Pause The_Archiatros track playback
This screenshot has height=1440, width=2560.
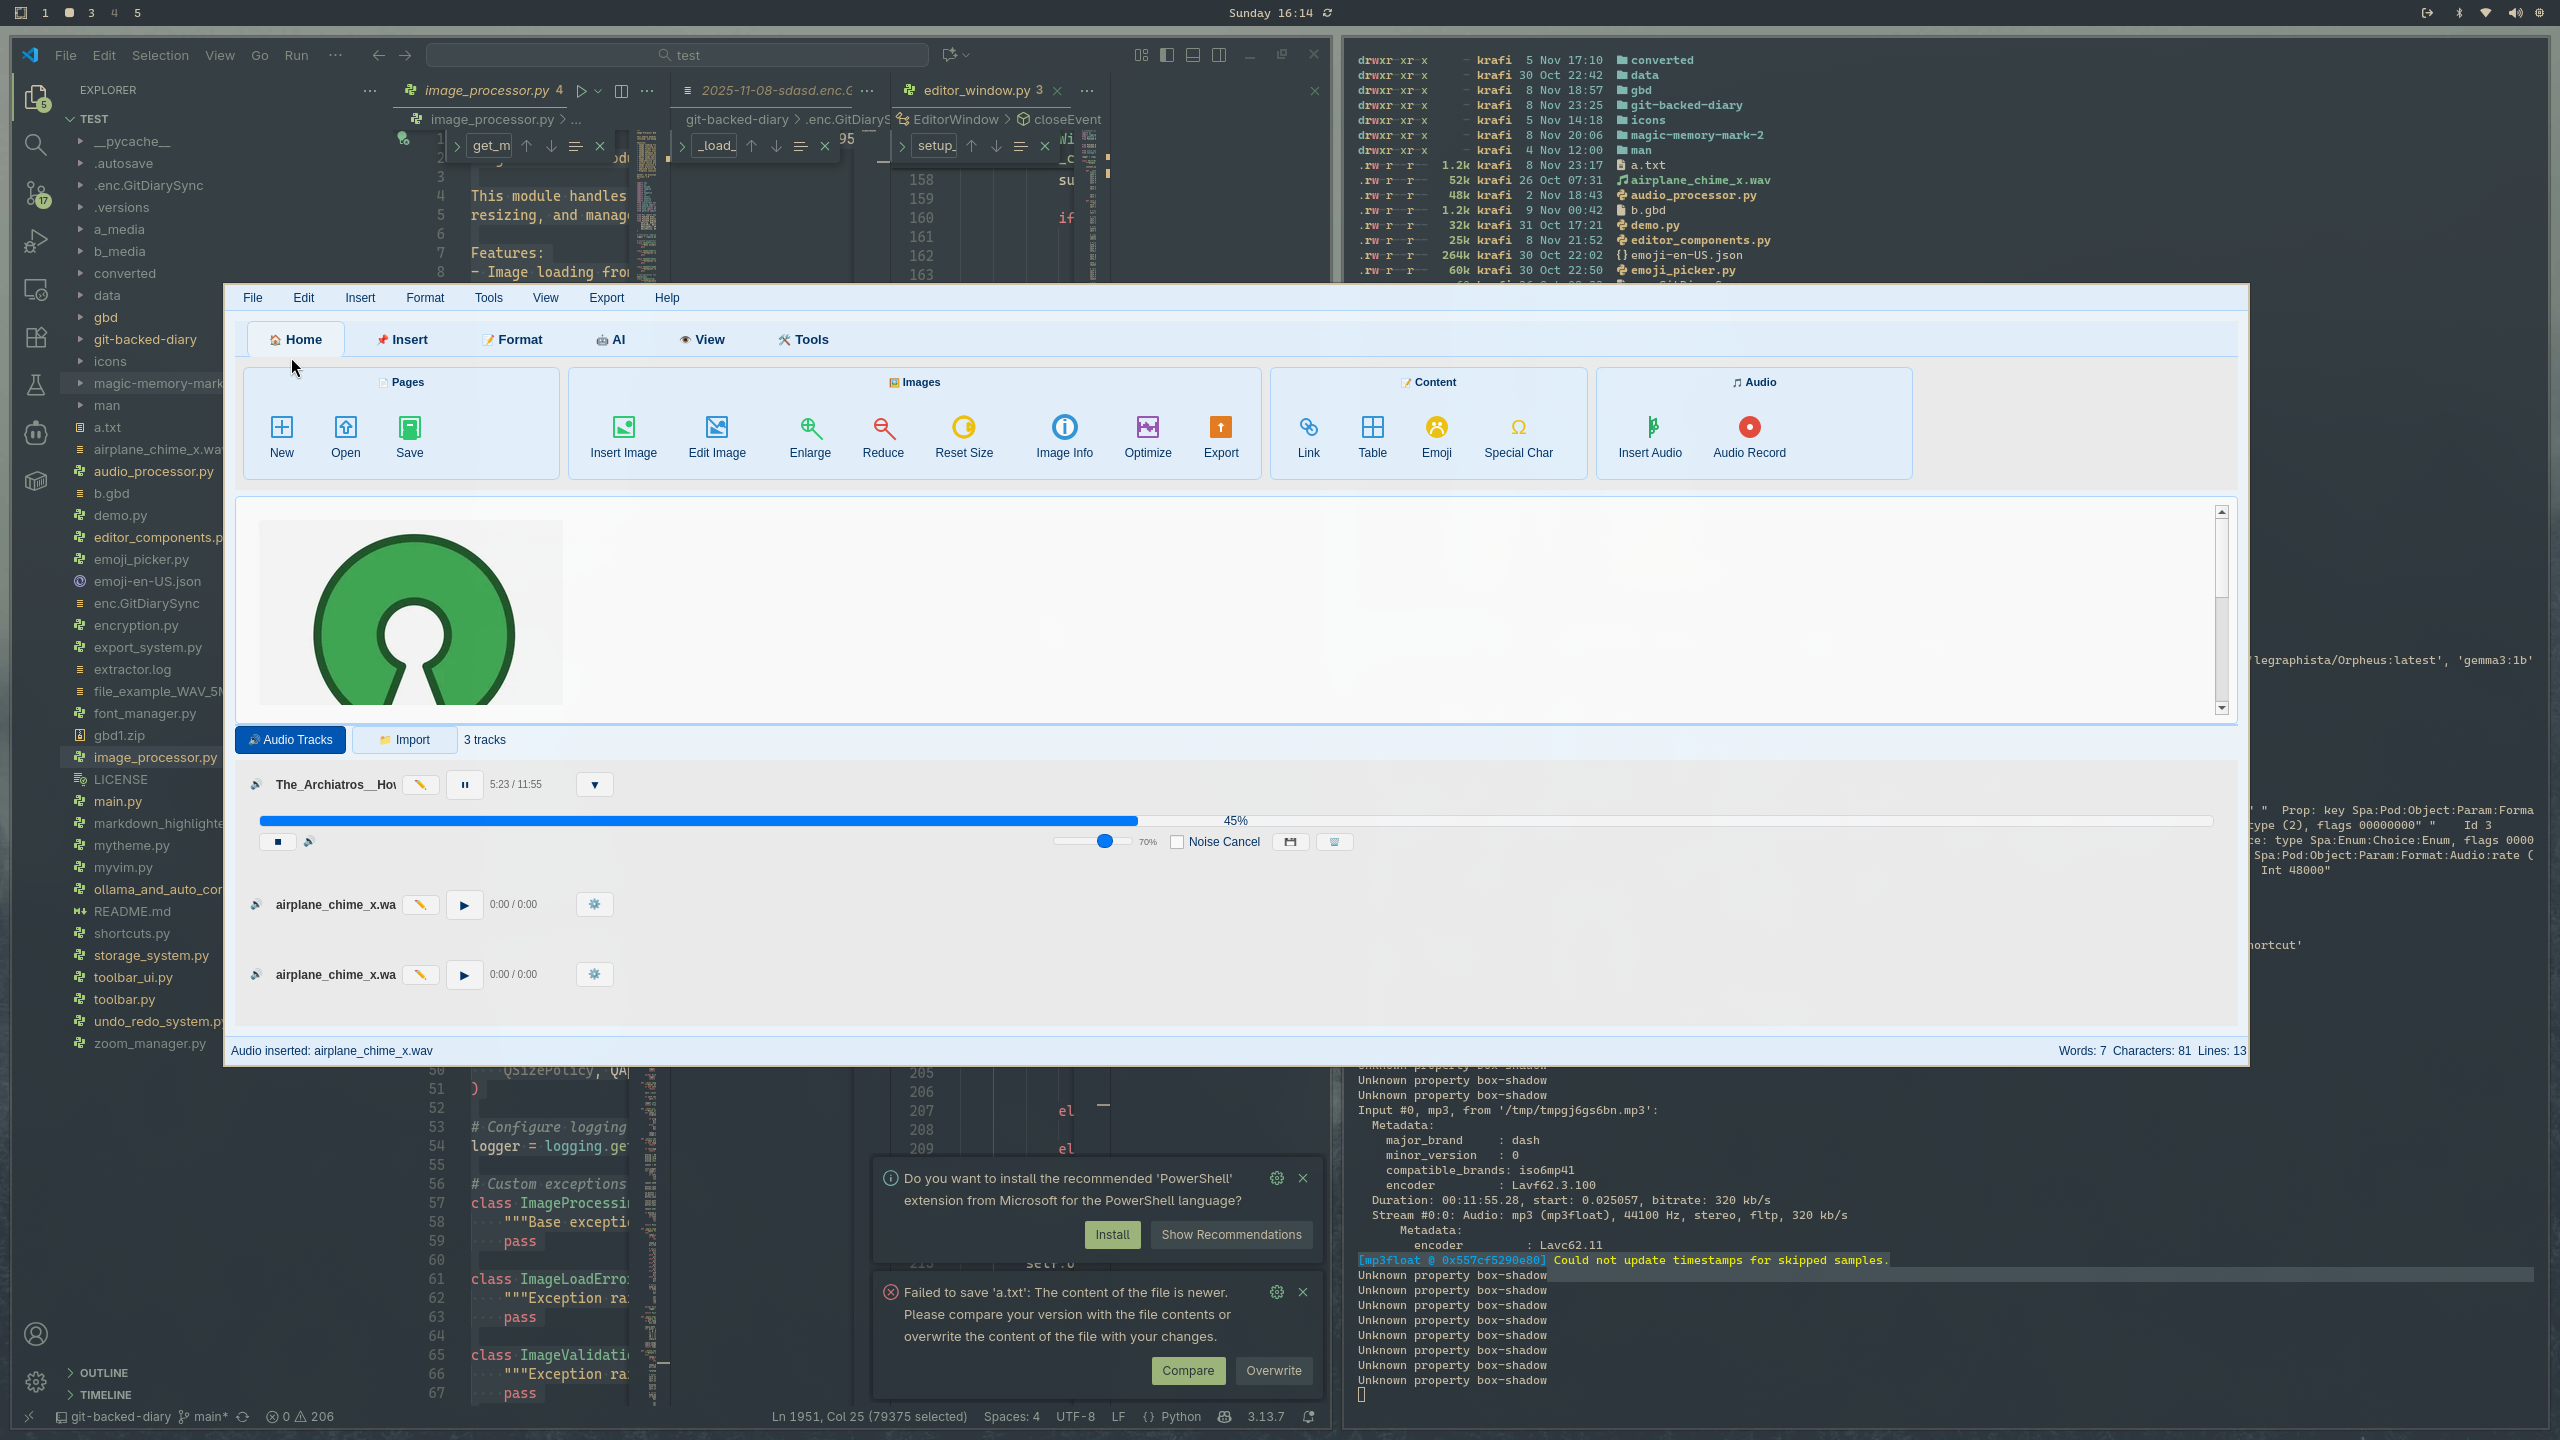tap(464, 785)
